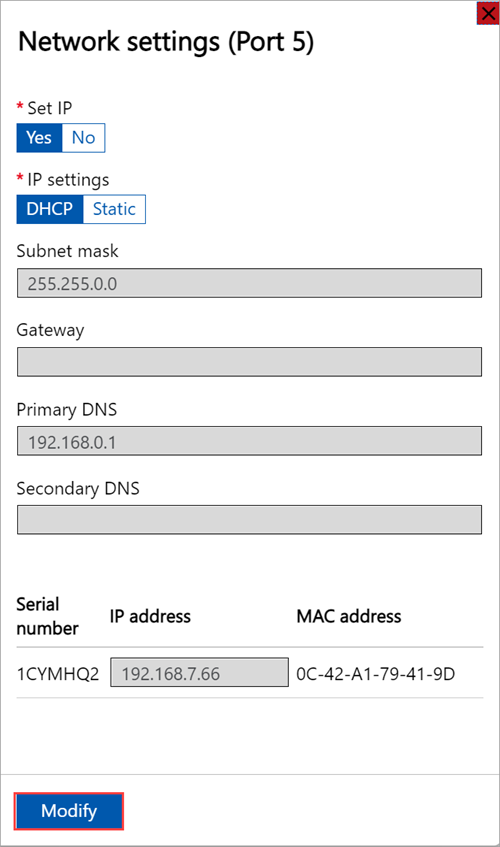This screenshot has width=500, height=847.
Task: Click the Subnet mask field showing 255.255.0.0
Action: coord(249,283)
